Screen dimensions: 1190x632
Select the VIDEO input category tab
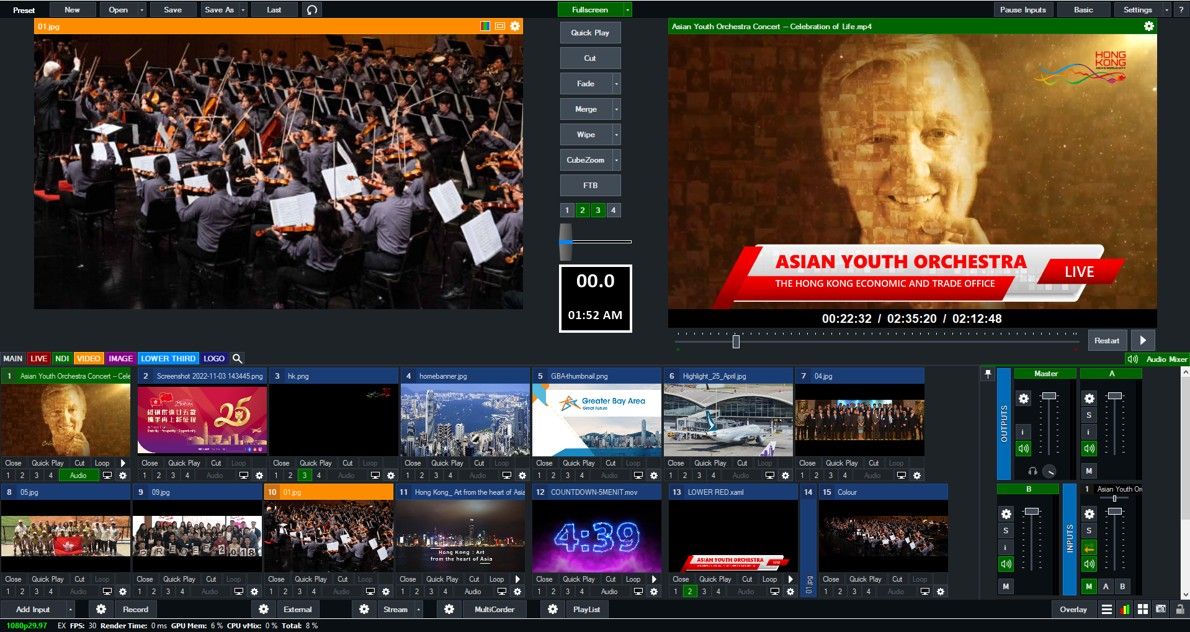click(89, 358)
